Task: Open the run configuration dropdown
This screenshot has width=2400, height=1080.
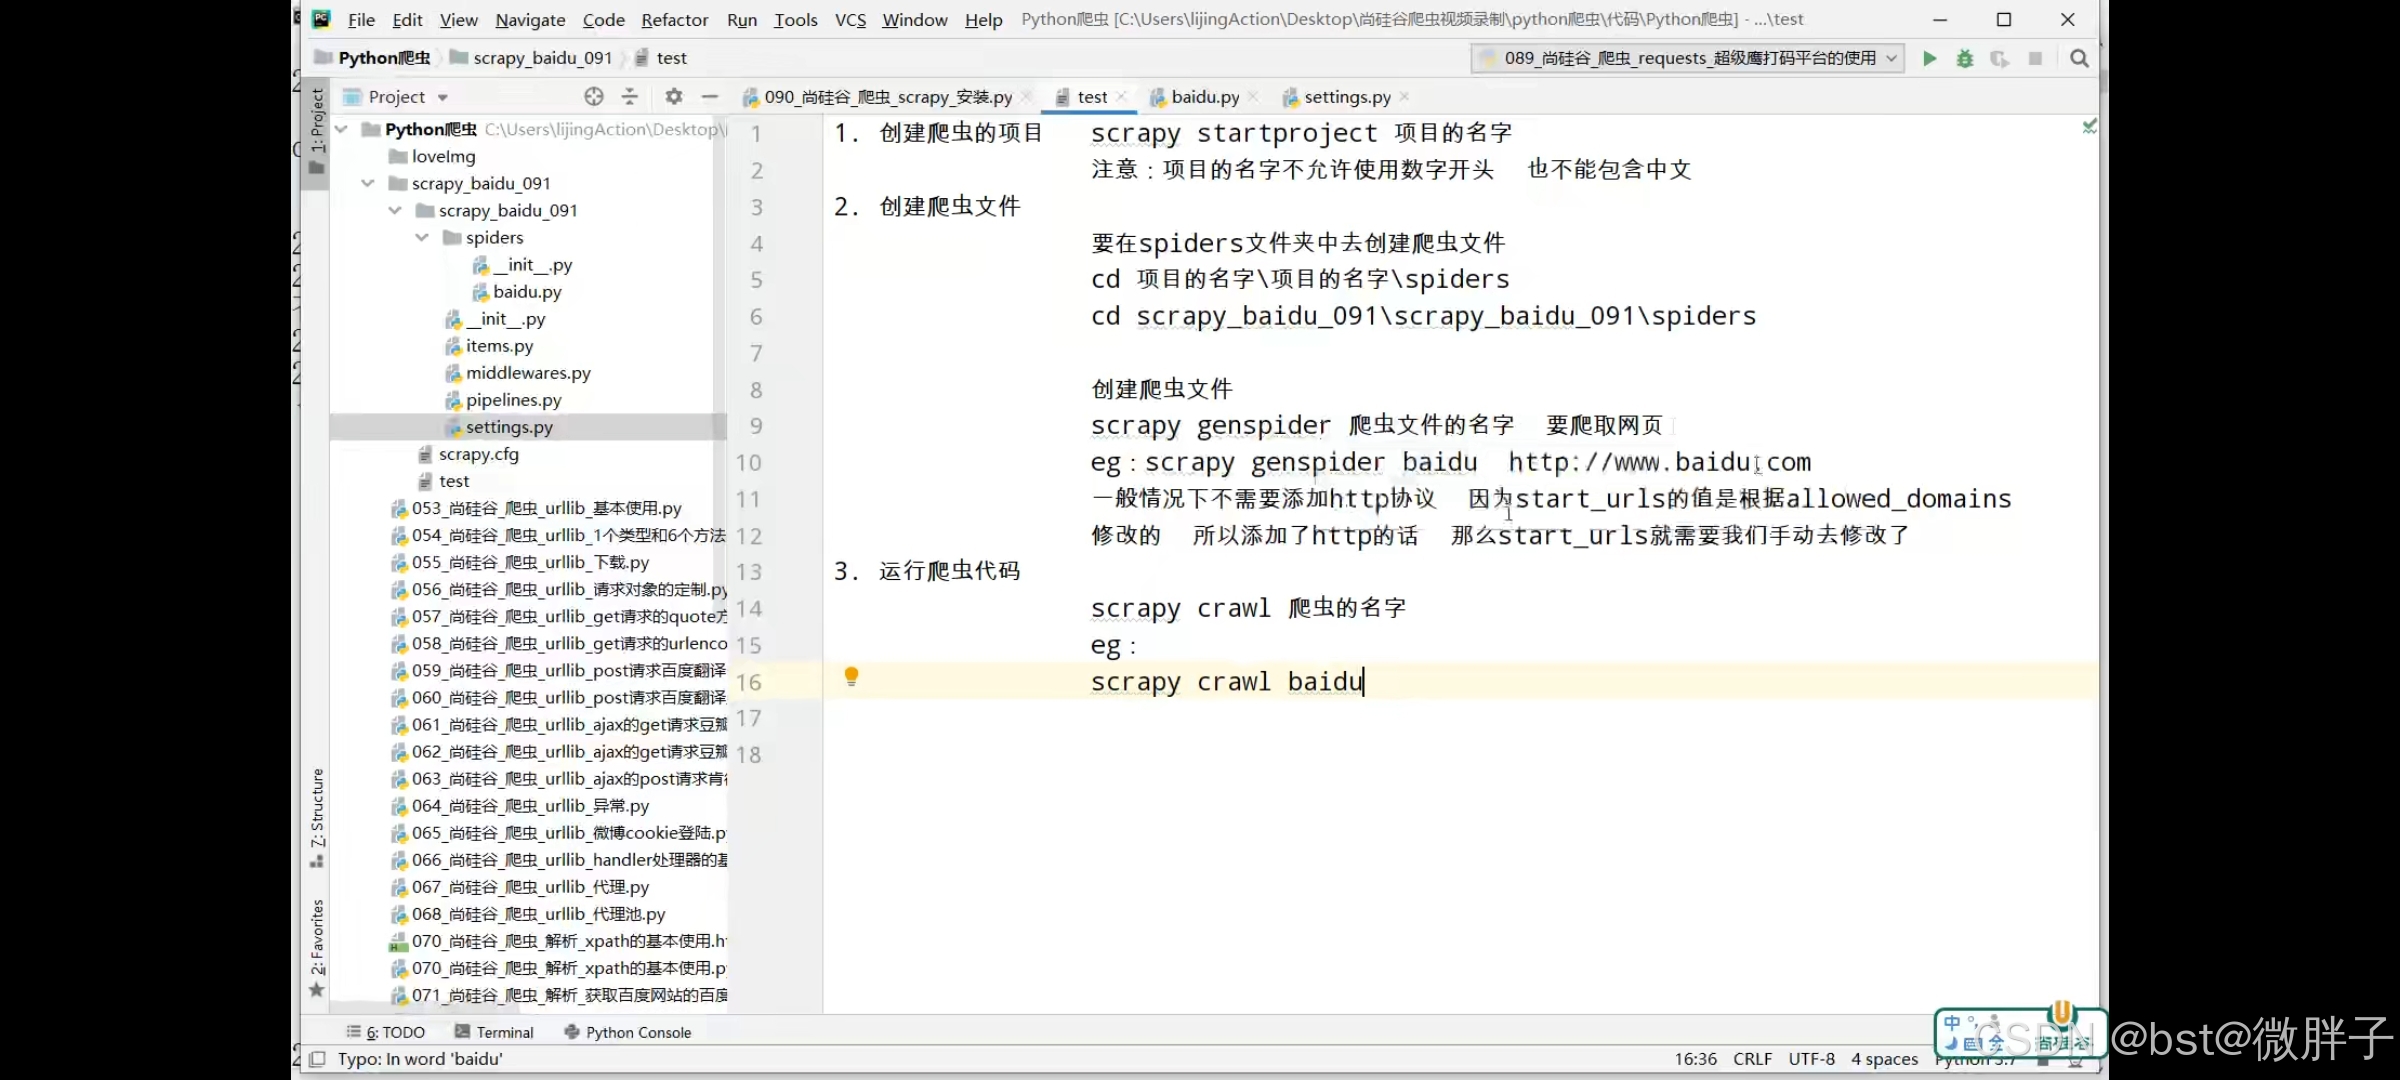Action: point(1688,58)
